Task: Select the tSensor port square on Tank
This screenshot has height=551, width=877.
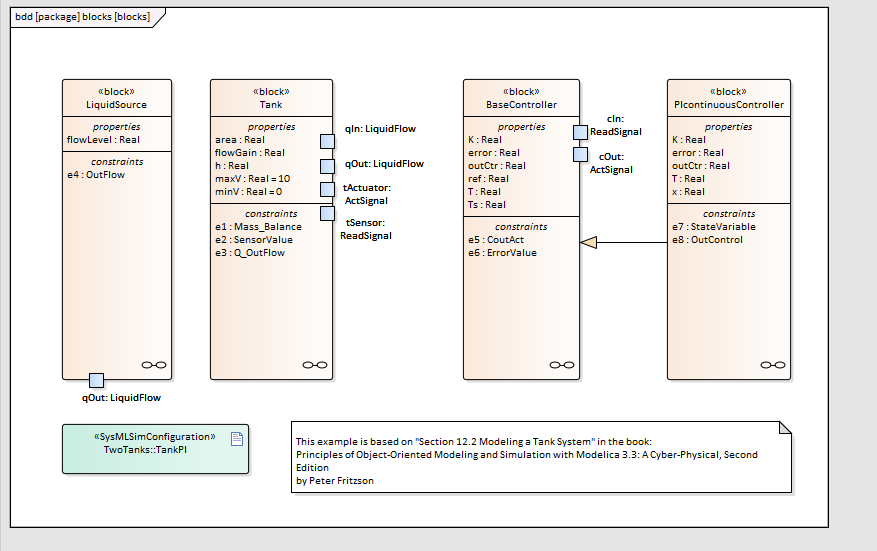Action: click(327, 214)
